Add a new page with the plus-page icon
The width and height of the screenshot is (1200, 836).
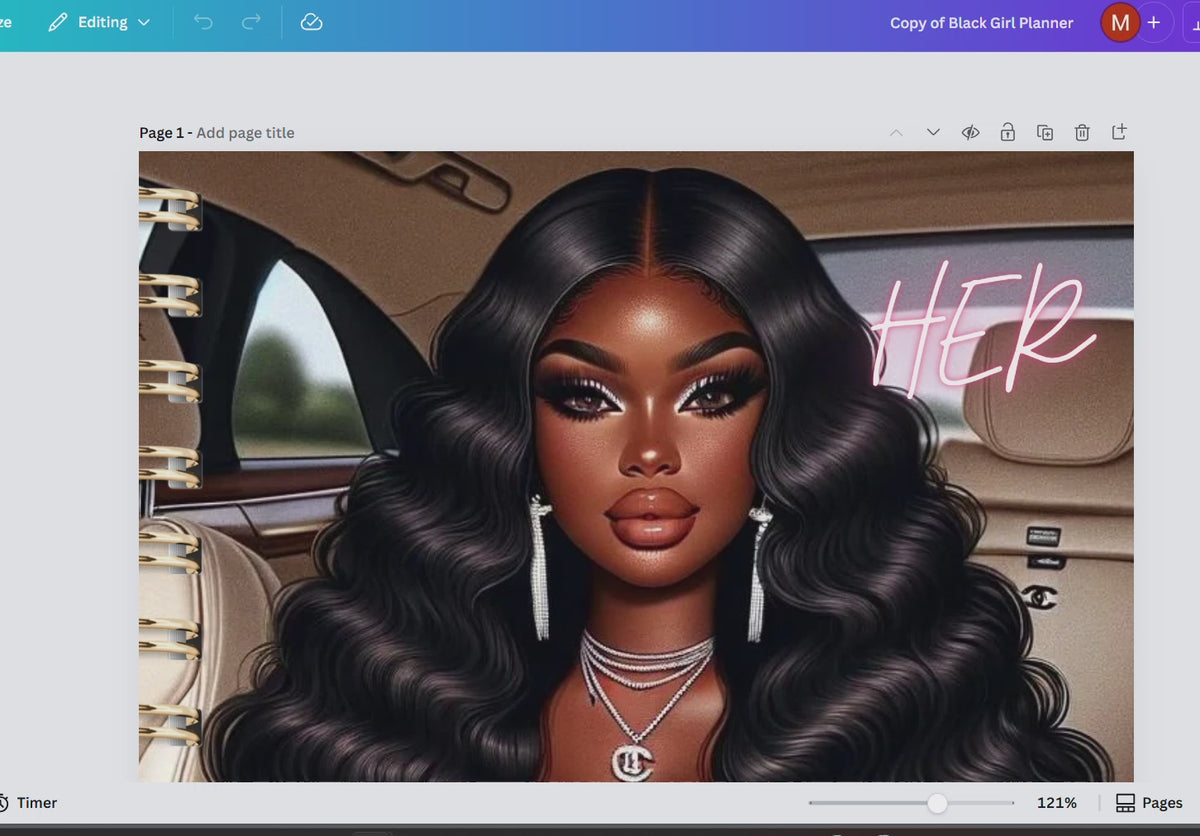point(1119,132)
